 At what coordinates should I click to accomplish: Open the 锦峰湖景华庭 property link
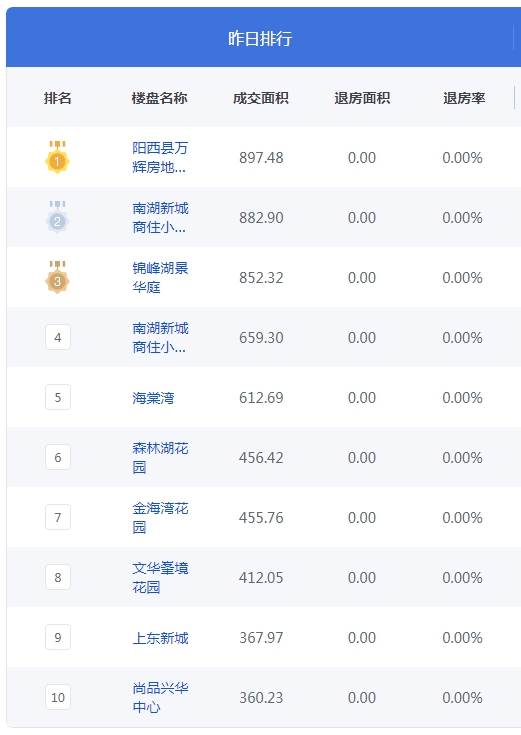point(160,278)
